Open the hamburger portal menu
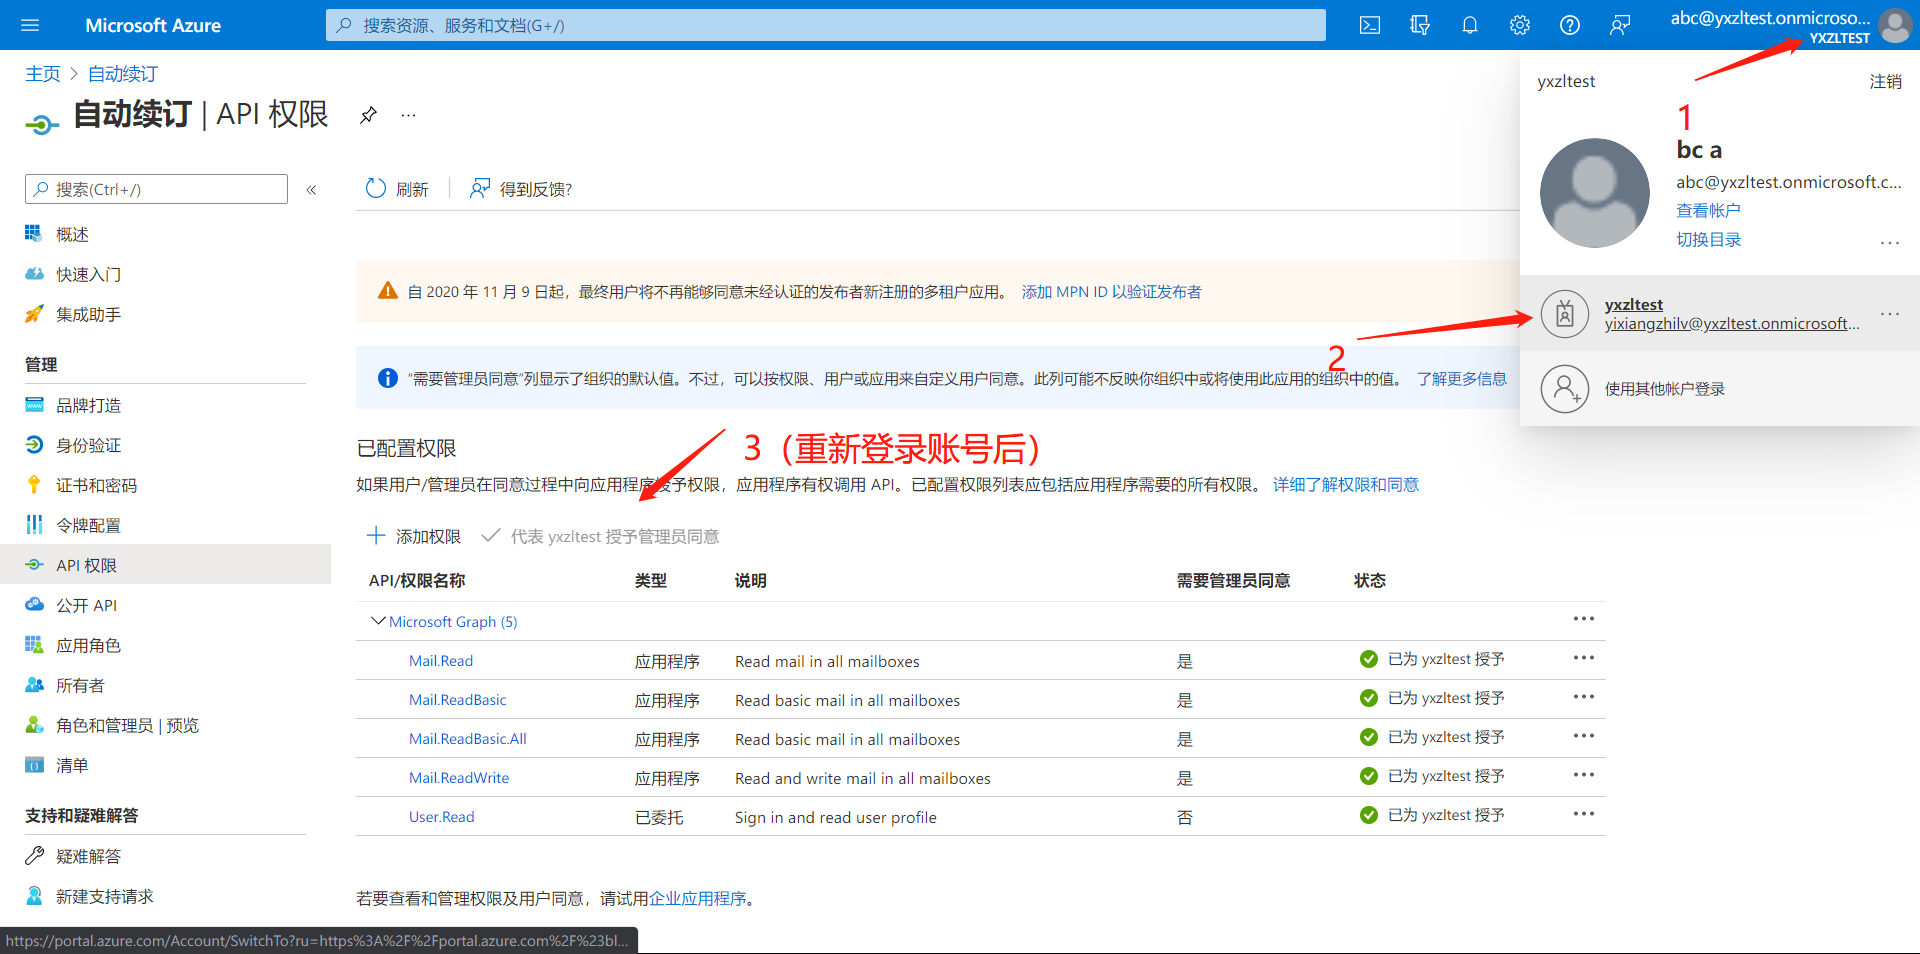 click(x=30, y=25)
